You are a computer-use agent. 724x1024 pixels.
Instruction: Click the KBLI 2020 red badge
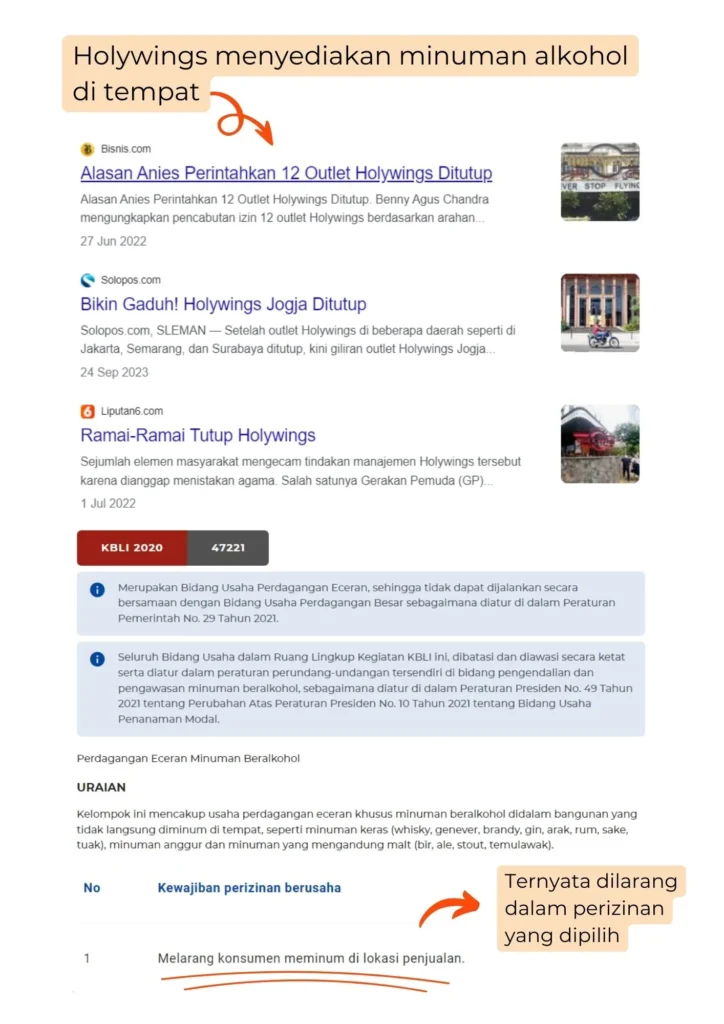132,548
